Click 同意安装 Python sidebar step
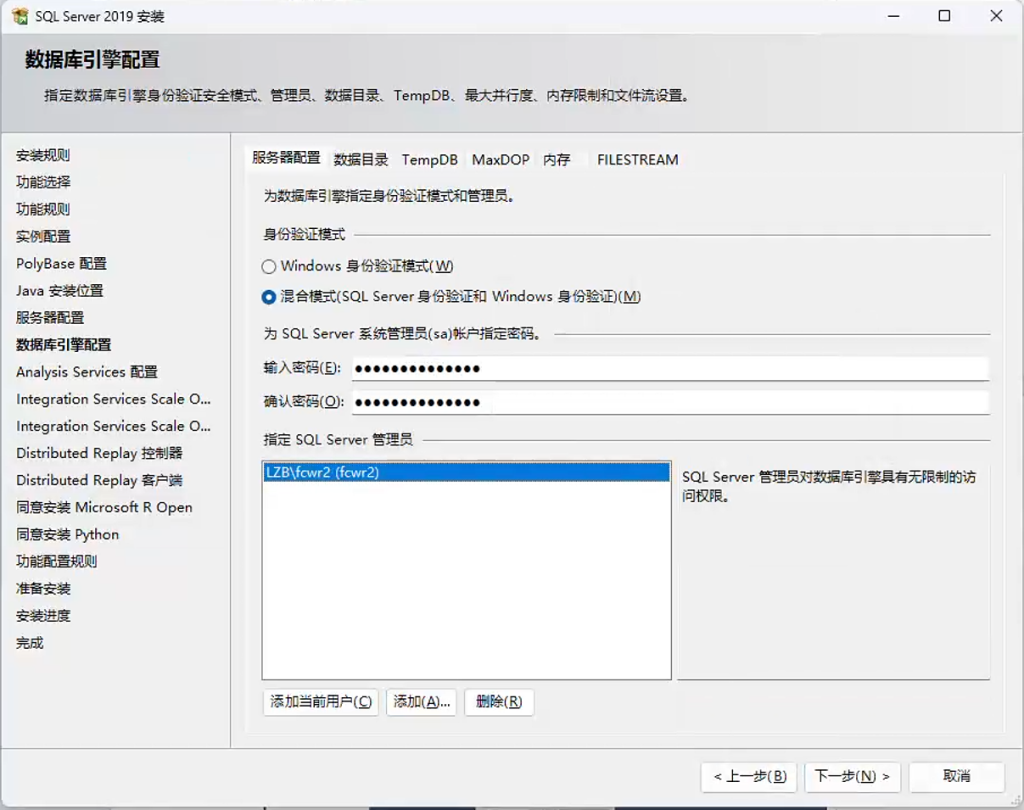Image resolution: width=1024 pixels, height=810 pixels. tap(68, 535)
